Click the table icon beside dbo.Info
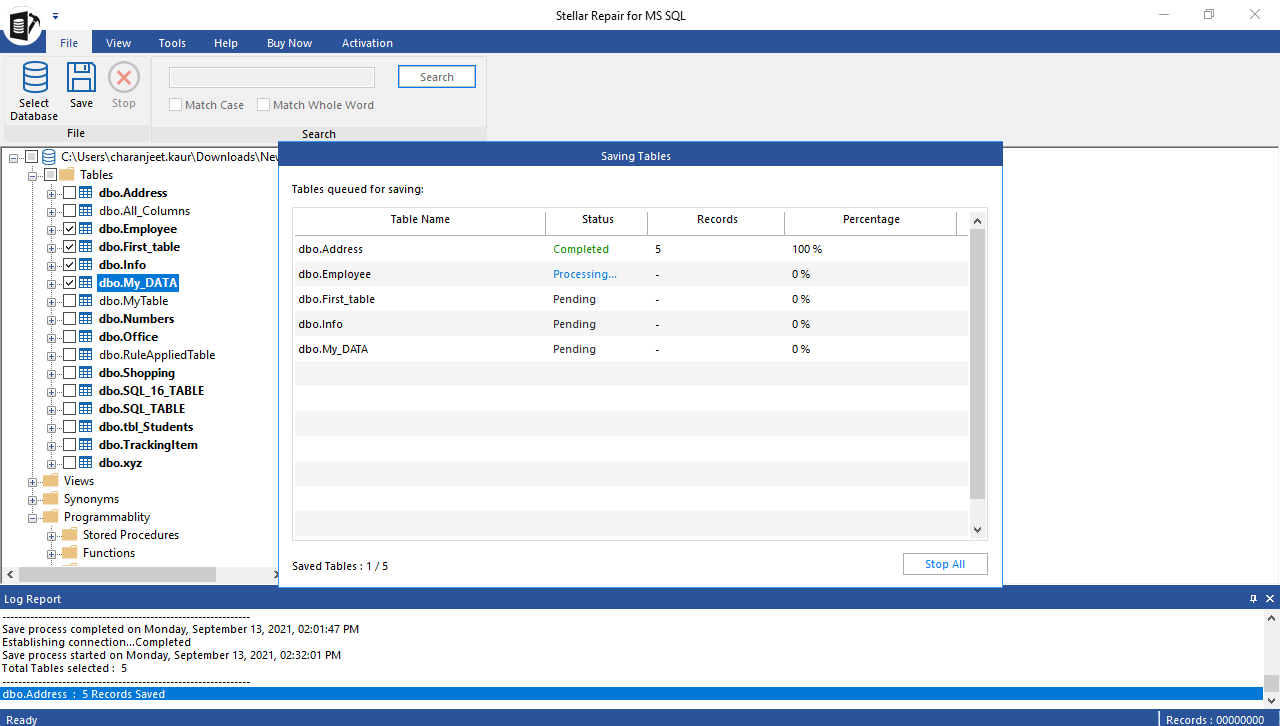 click(86, 265)
